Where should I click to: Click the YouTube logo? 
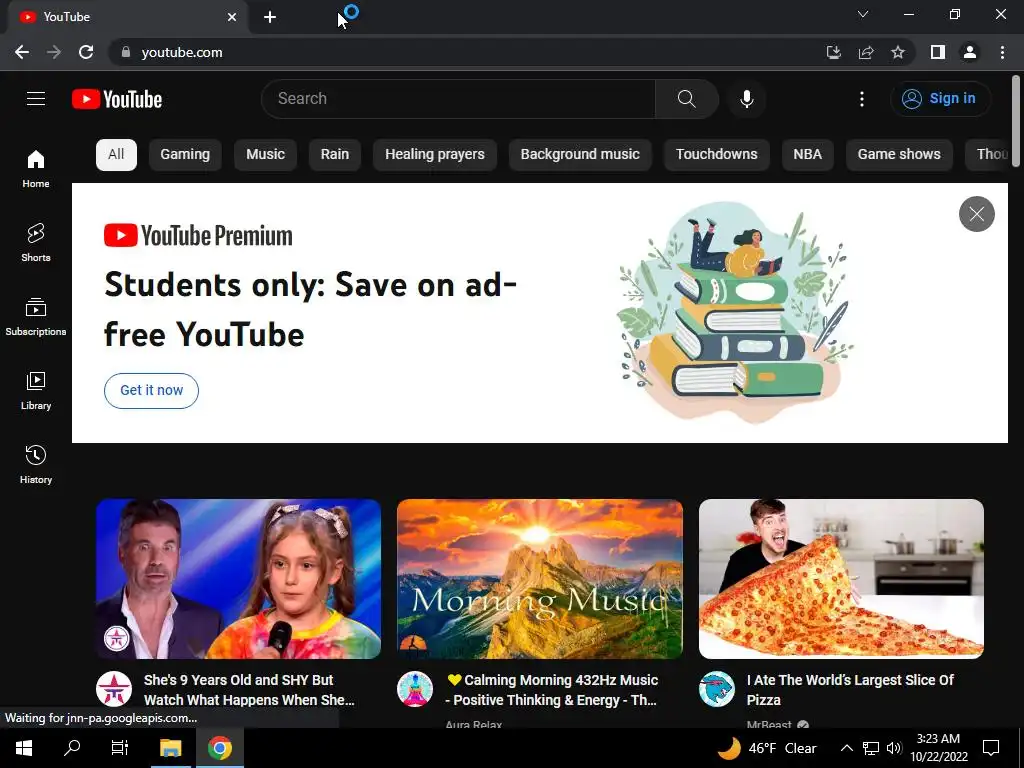coord(117,99)
